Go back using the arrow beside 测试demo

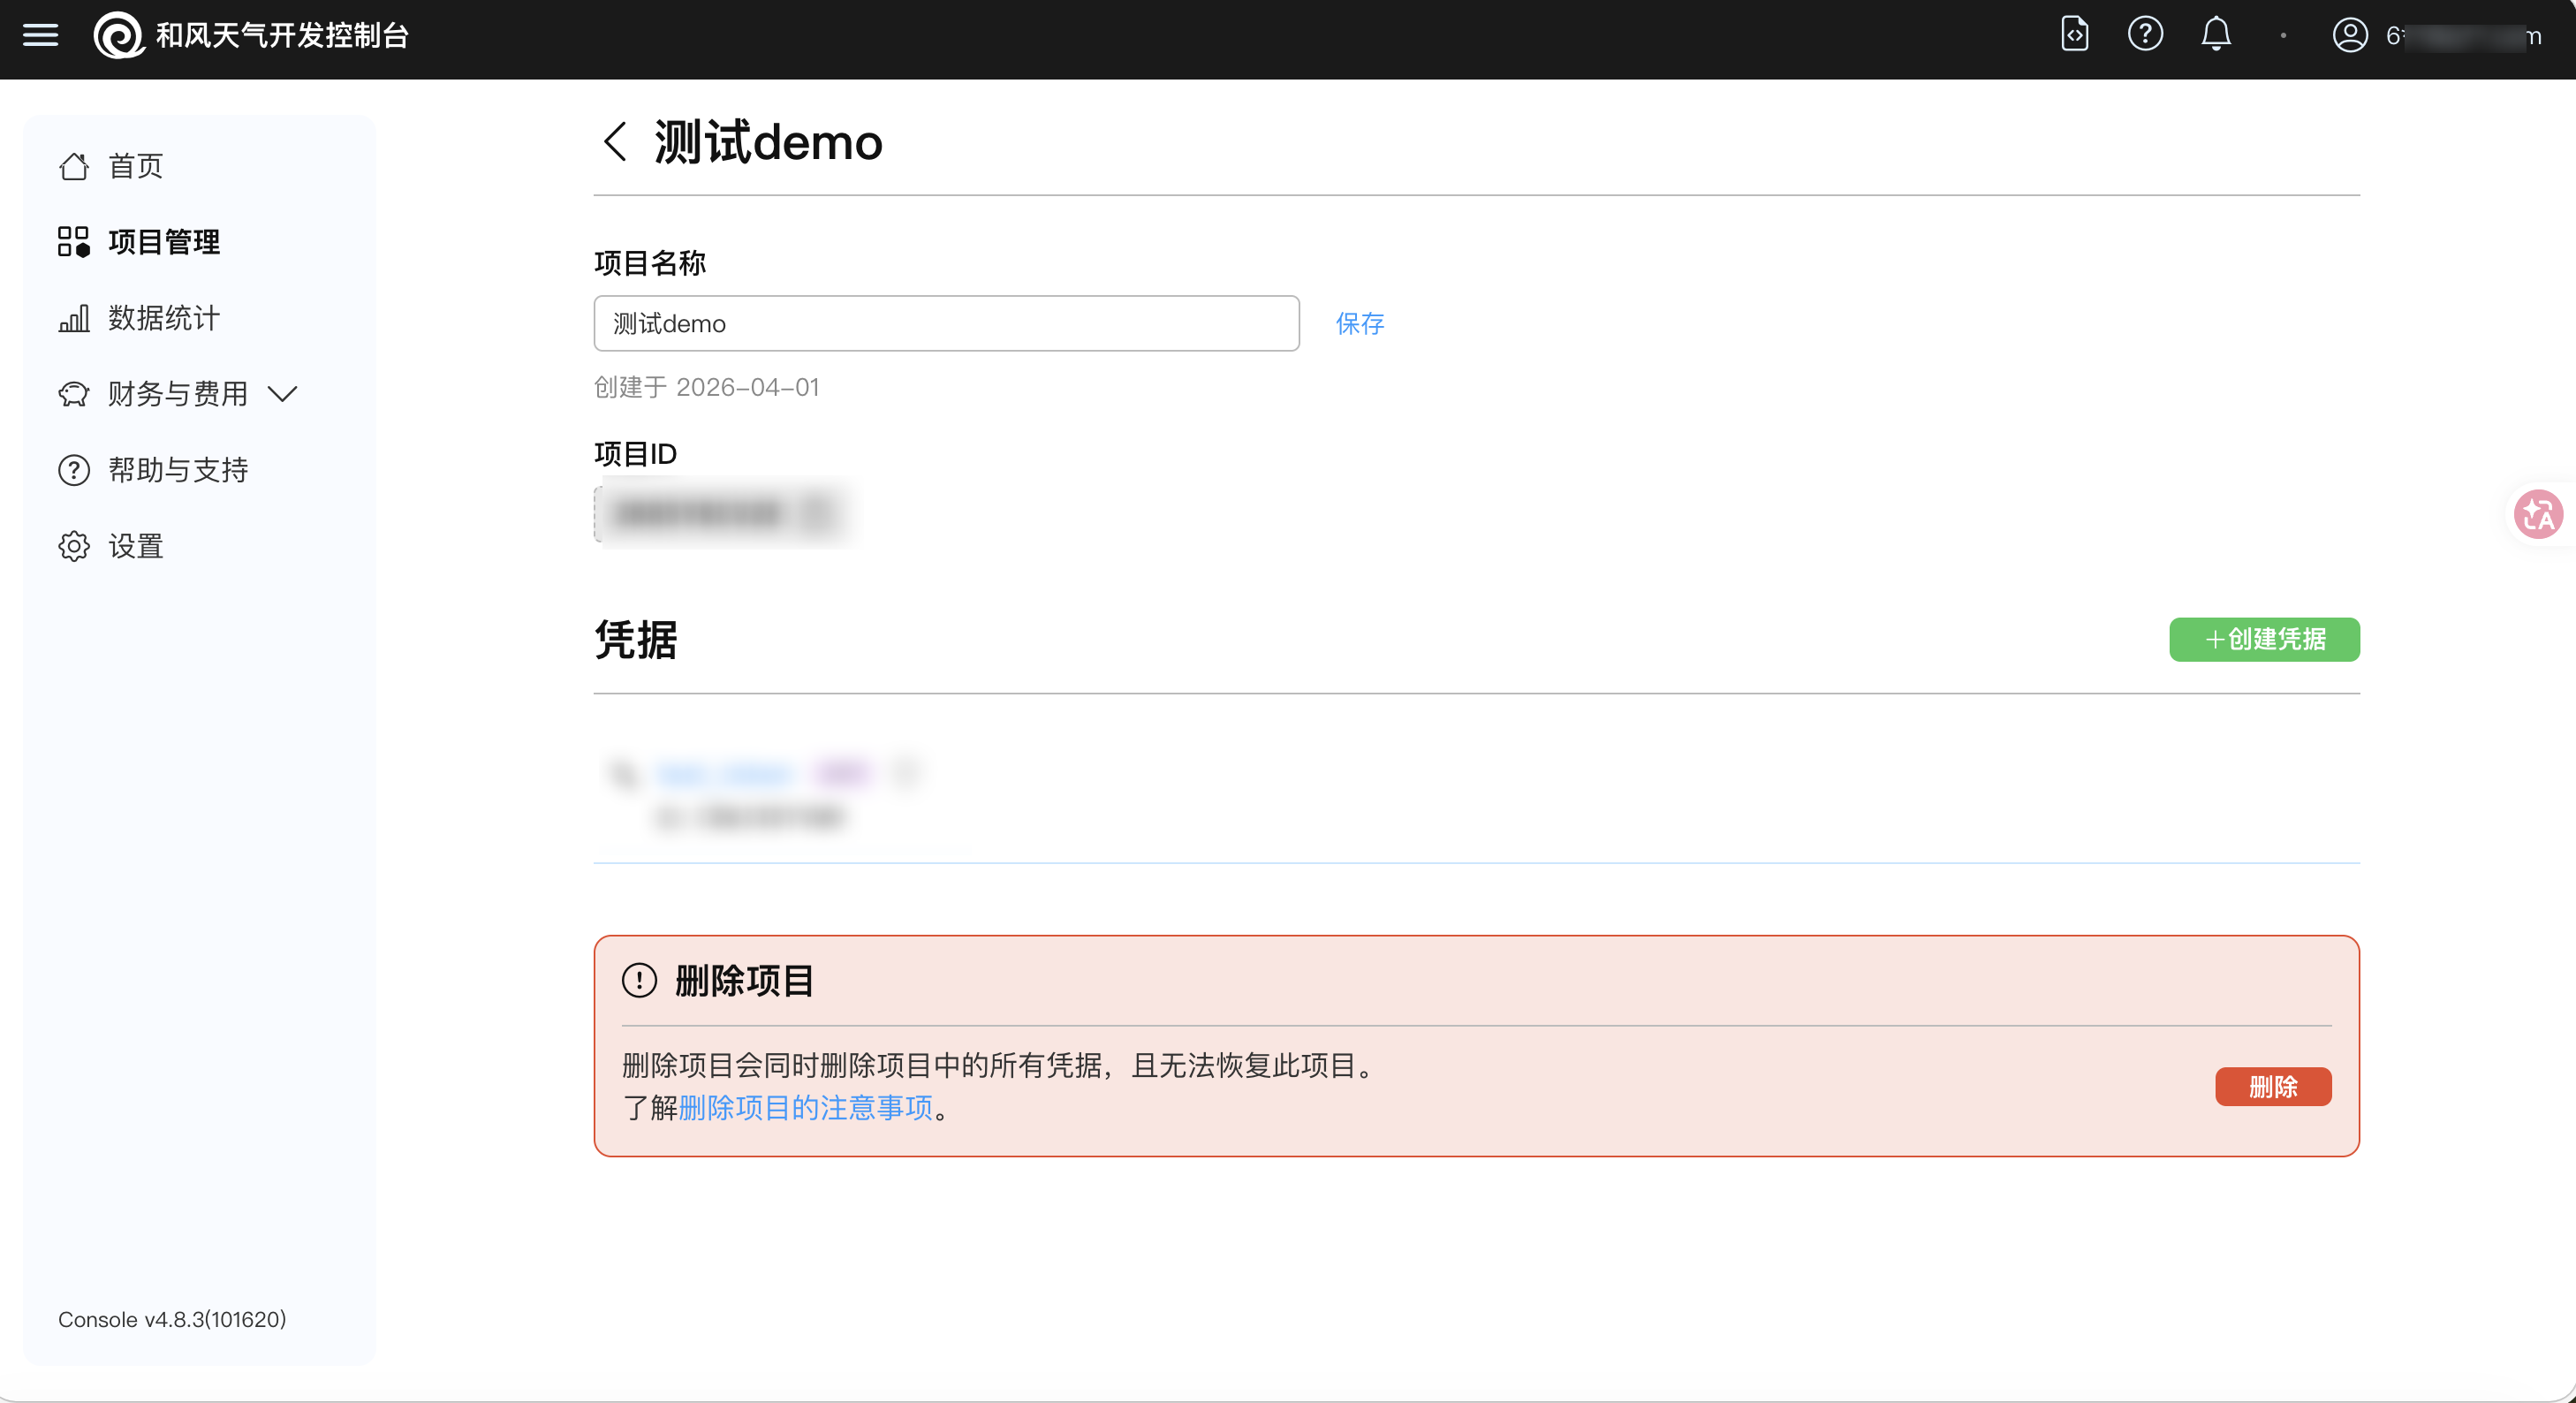pos(615,141)
